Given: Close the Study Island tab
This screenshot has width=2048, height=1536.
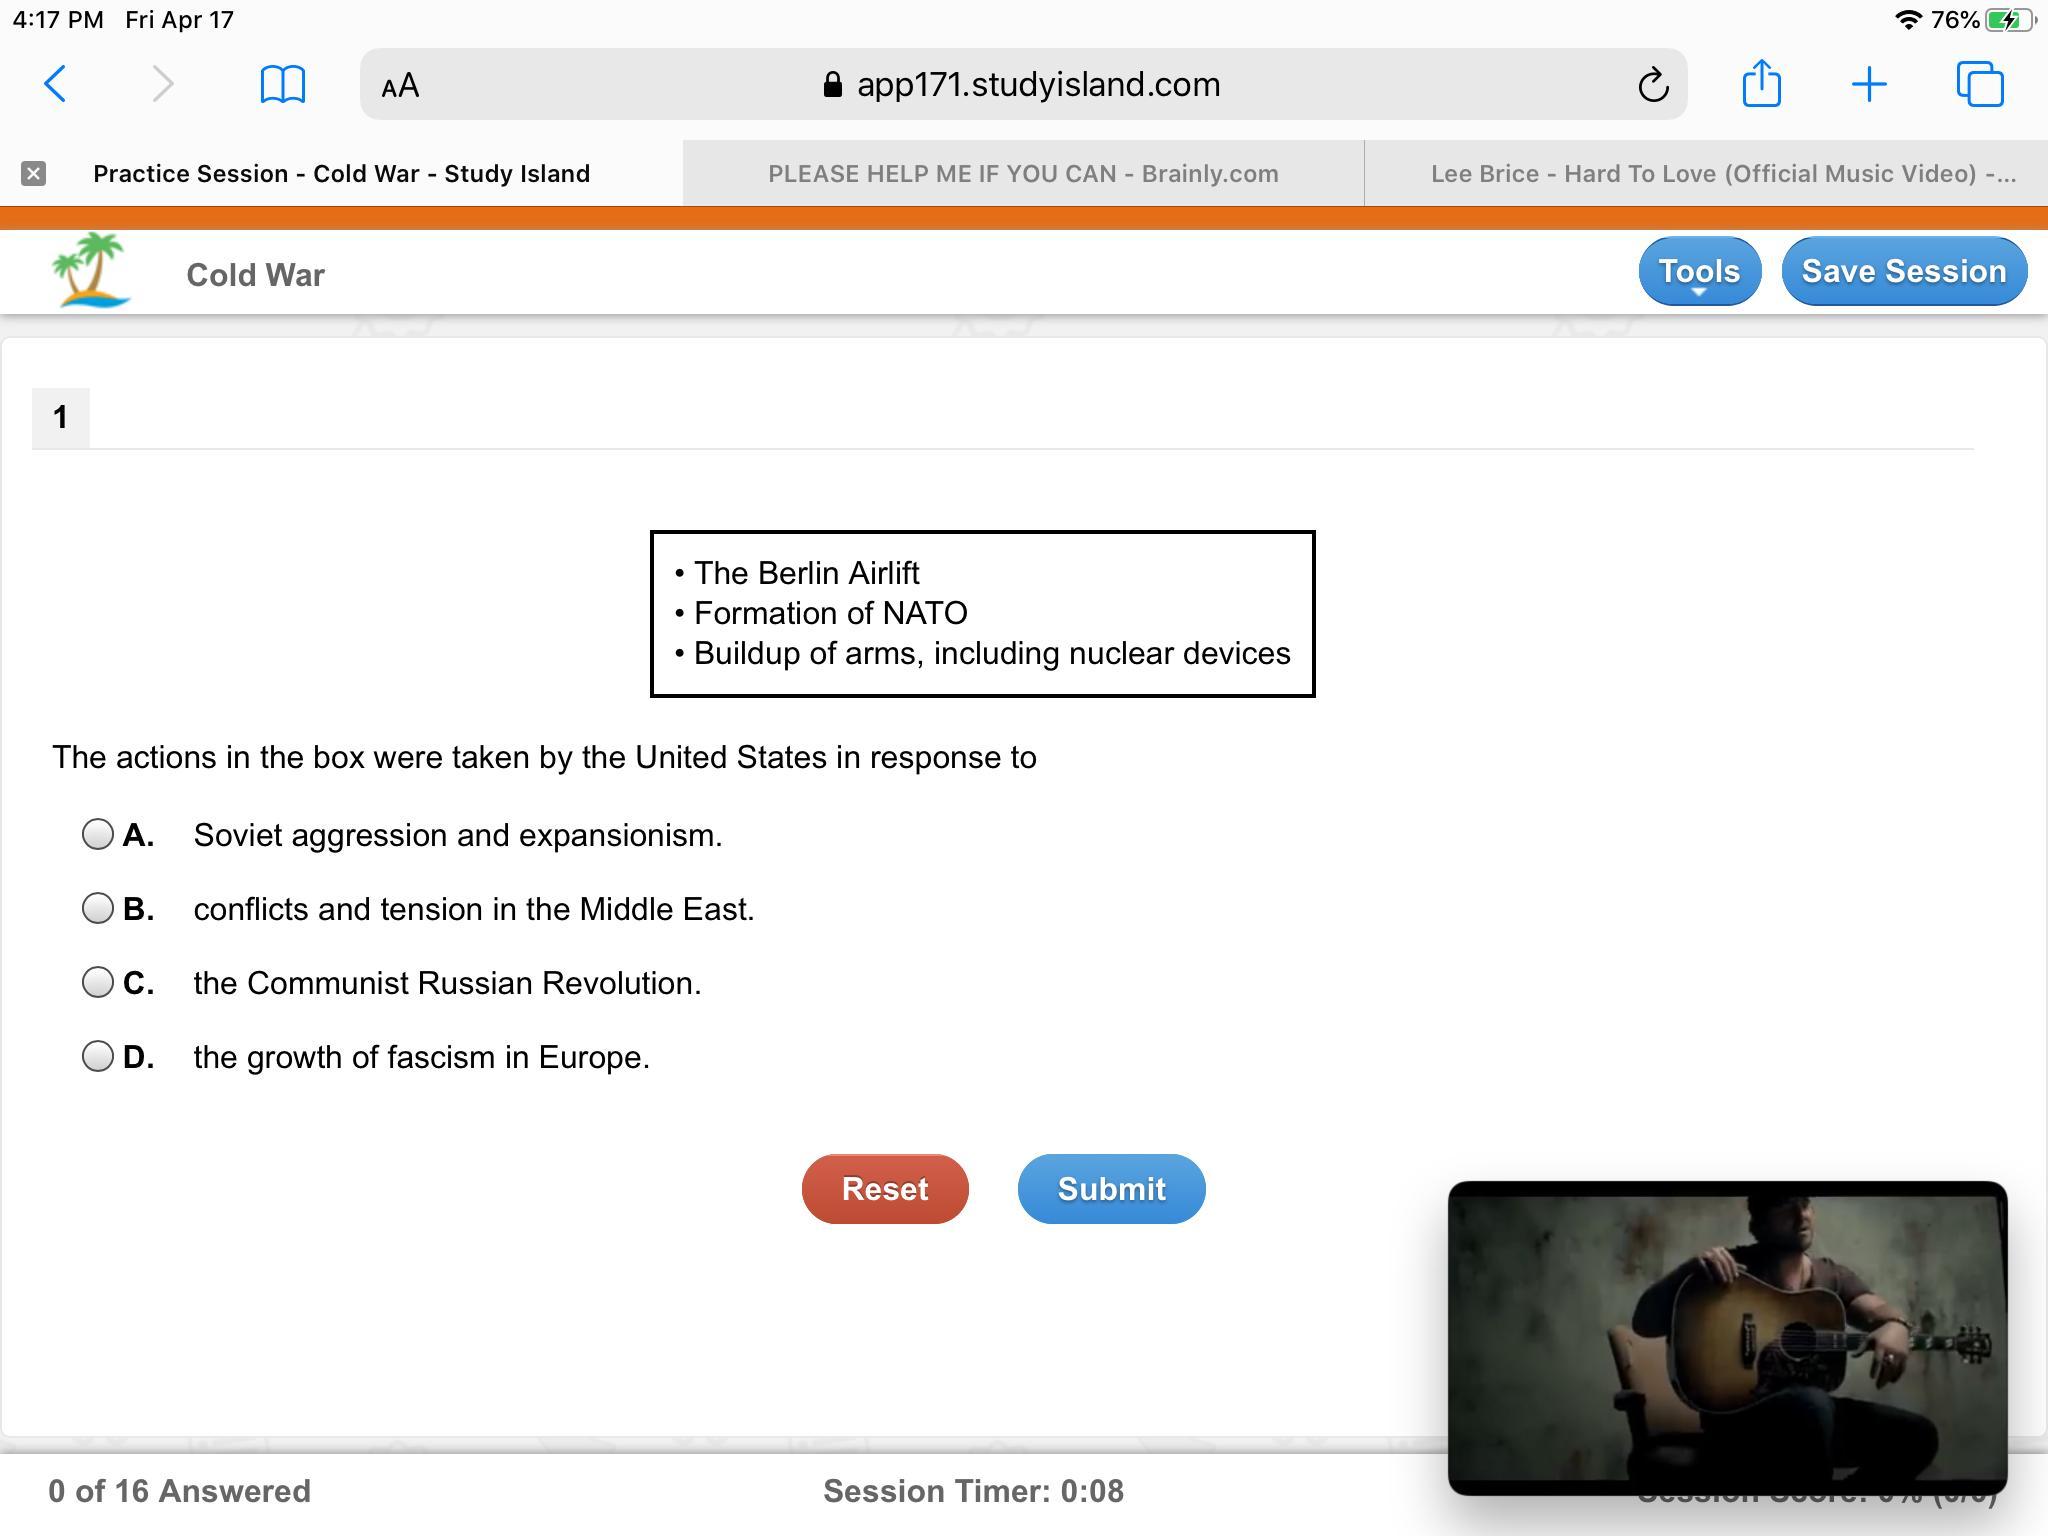Looking at the screenshot, I should click(33, 174).
